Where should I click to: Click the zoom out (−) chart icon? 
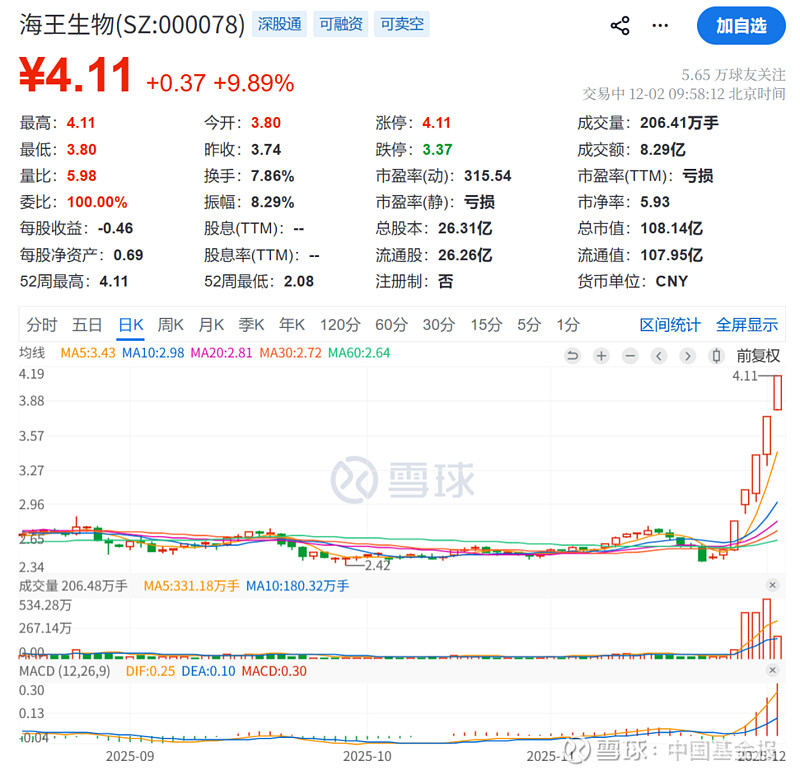[629, 355]
